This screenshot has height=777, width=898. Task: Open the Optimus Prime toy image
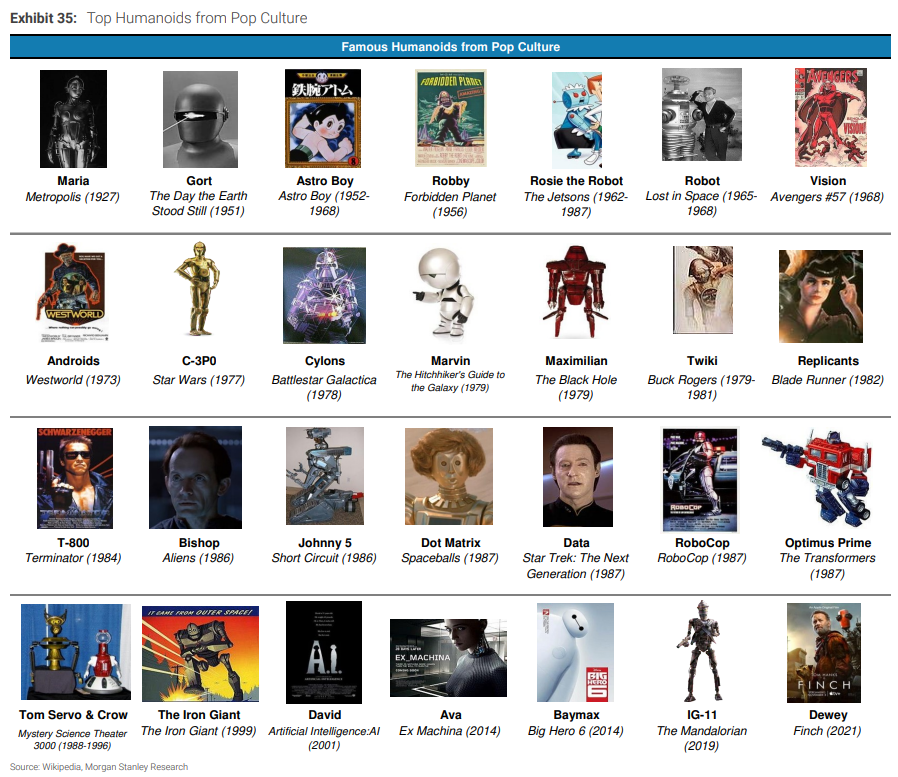click(818, 478)
